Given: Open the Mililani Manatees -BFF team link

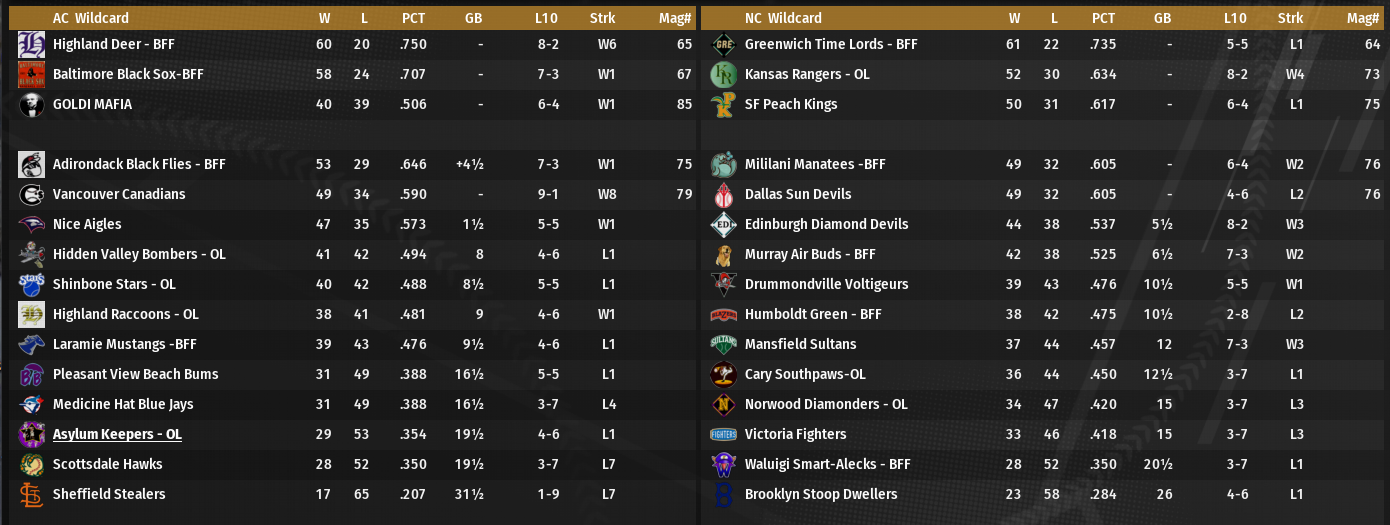Looking at the screenshot, I should click(815, 164).
